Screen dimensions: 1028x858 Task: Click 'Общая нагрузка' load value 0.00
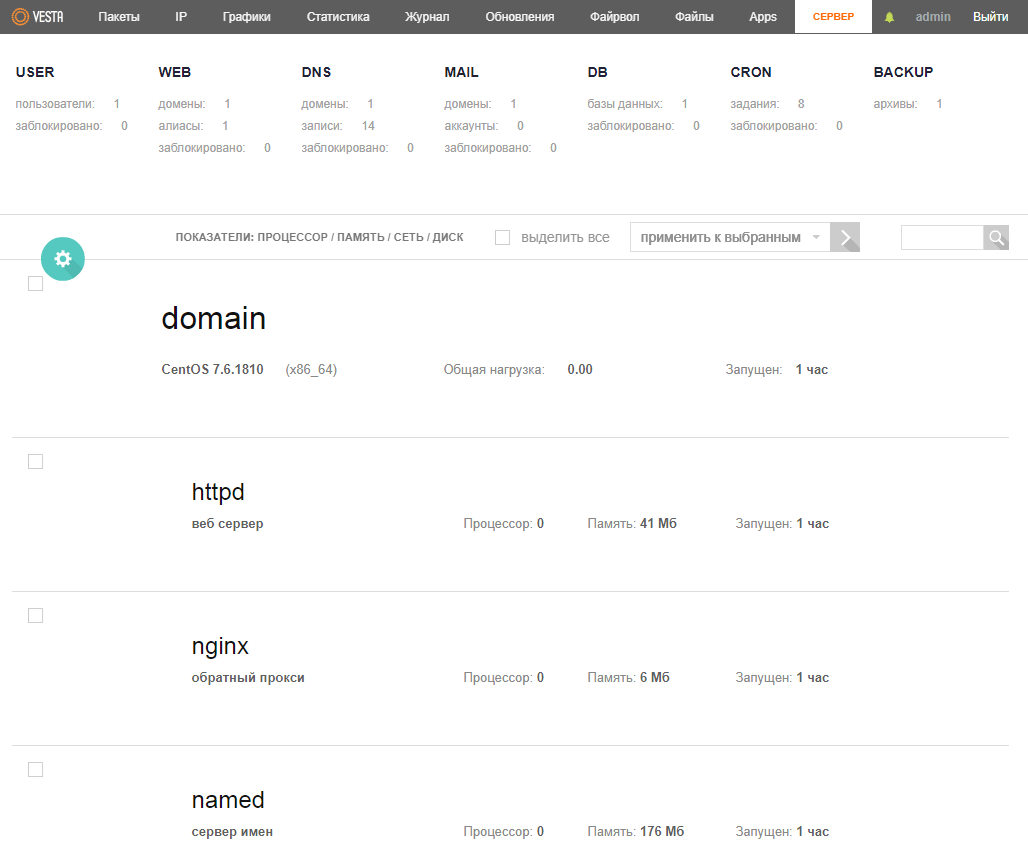point(580,370)
